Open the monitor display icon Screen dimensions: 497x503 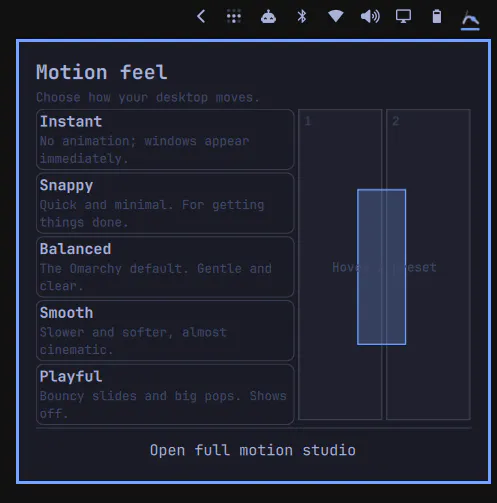click(x=403, y=16)
